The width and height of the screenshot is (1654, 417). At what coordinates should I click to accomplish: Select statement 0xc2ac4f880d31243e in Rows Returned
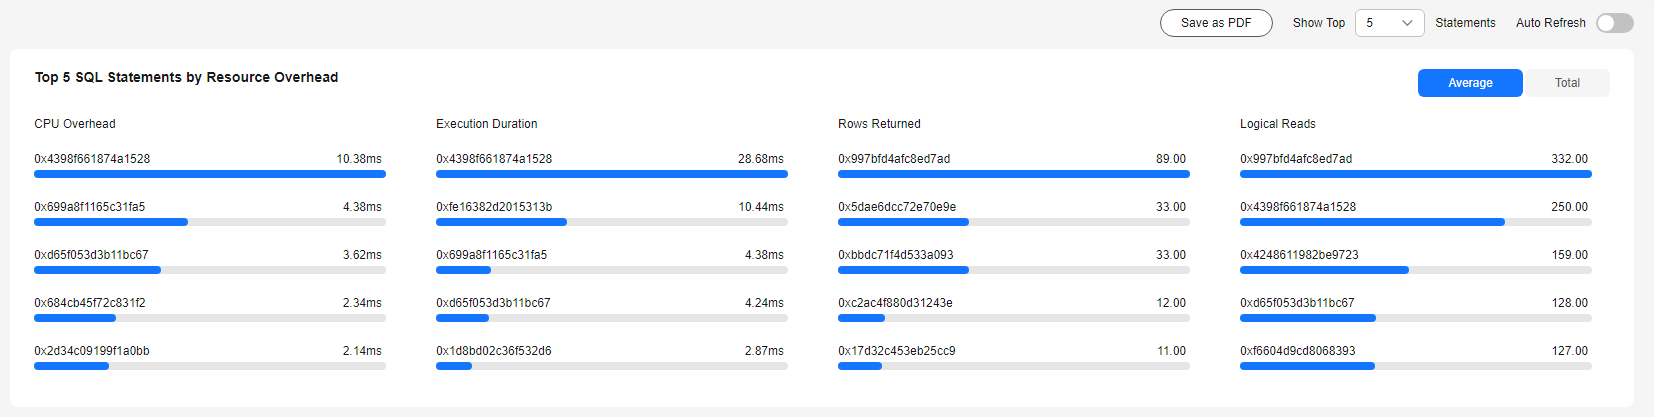pyautogui.click(x=895, y=303)
